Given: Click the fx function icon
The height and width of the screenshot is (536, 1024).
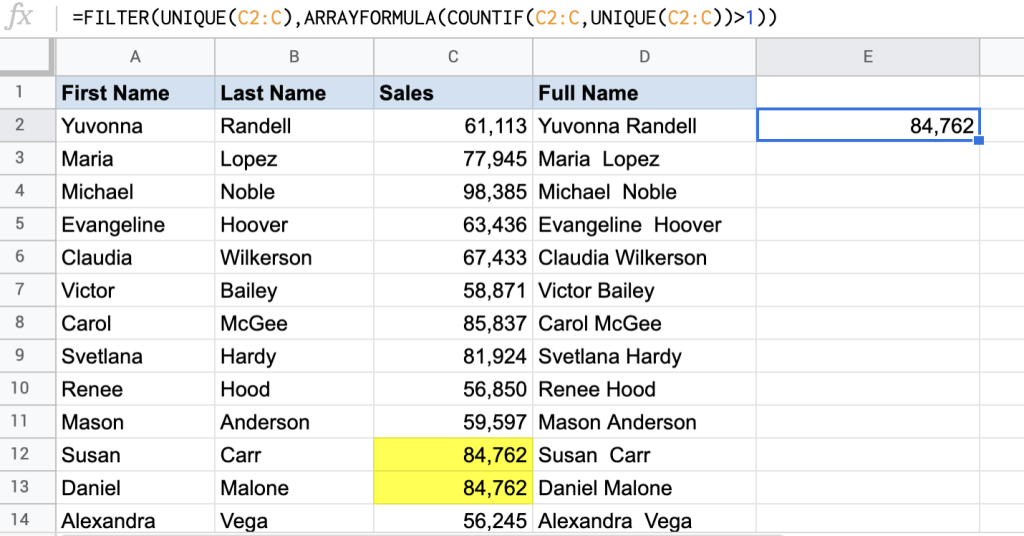Looking at the screenshot, I should pyautogui.click(x=20, y=18).
